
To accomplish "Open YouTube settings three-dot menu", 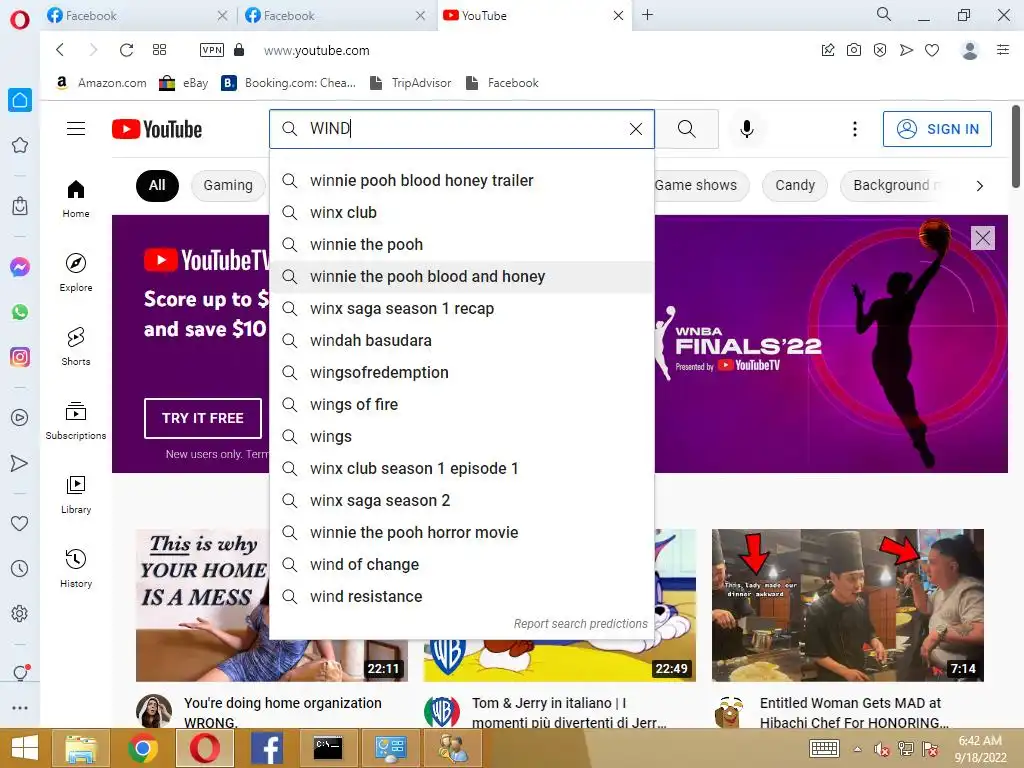I will tap(854, 129).
